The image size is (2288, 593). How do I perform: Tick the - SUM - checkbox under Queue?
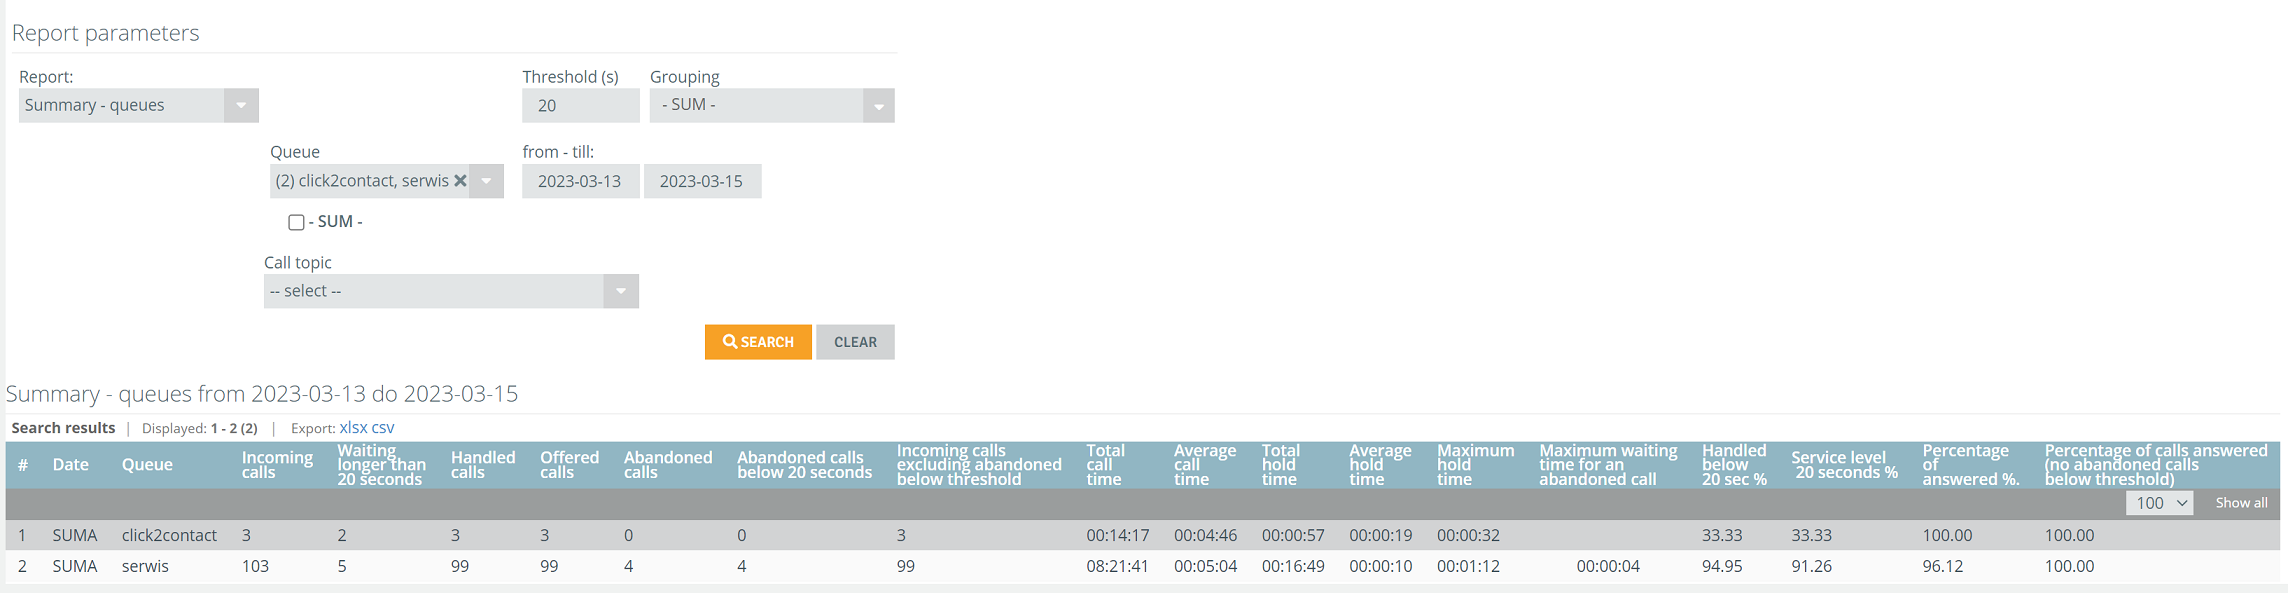296,222
